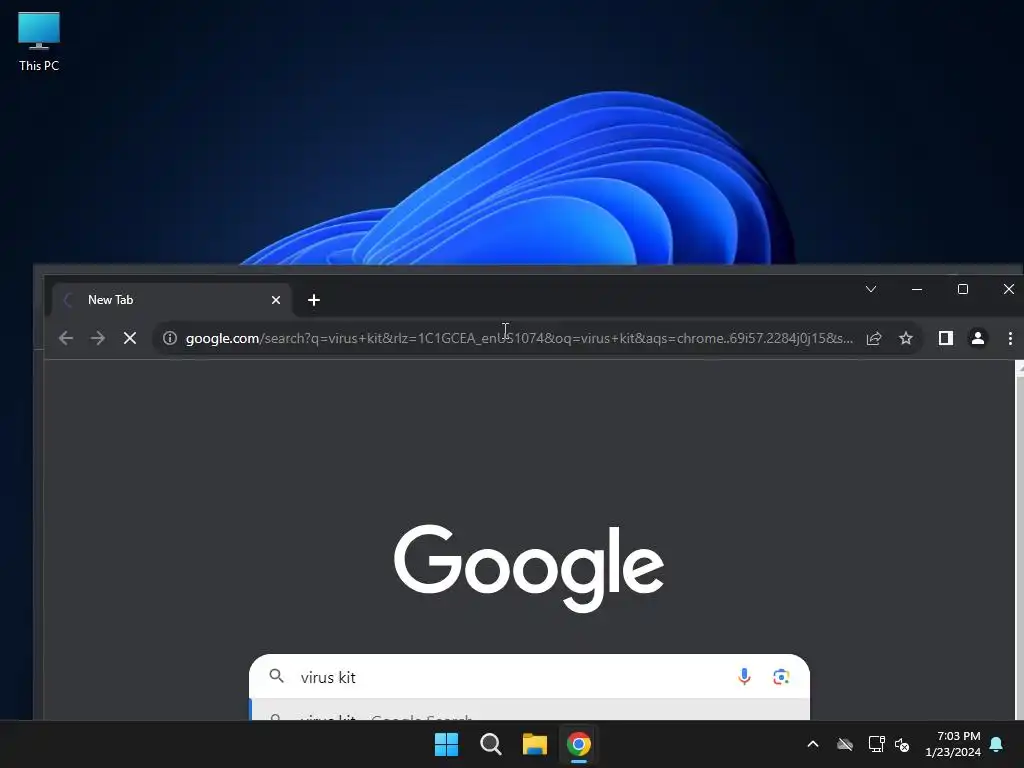Open Chrome side panel
The height and width of the screenshot is (768, 1024).
pos(946,338)
